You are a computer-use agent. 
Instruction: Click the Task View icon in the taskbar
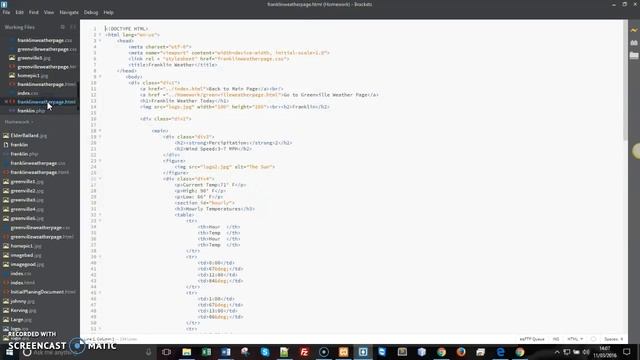(166, 352)
